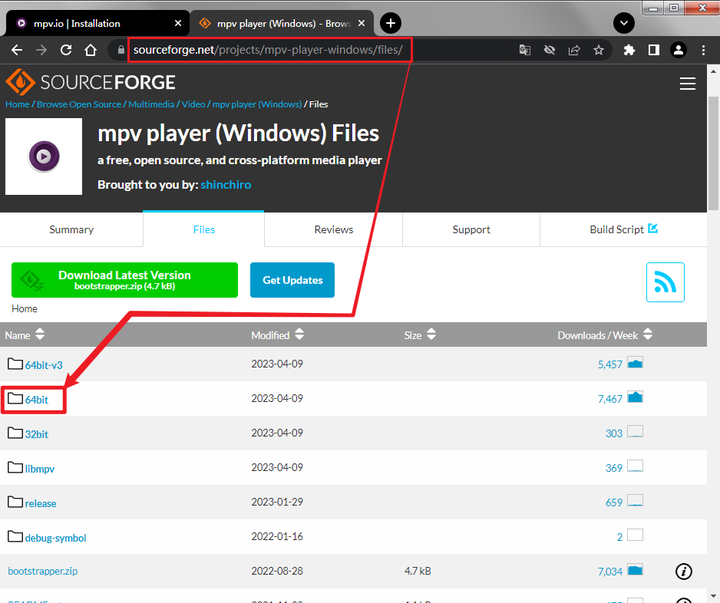
Task: Toggle the side panel icon
Action: click(653, 50)
